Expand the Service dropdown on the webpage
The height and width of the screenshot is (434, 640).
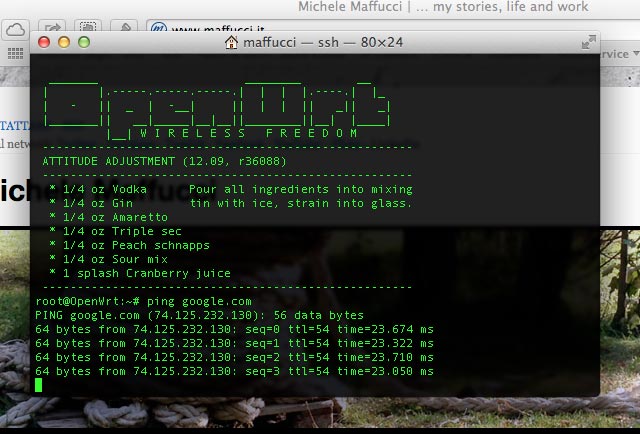pyautogui.click(x=613, y=56)
